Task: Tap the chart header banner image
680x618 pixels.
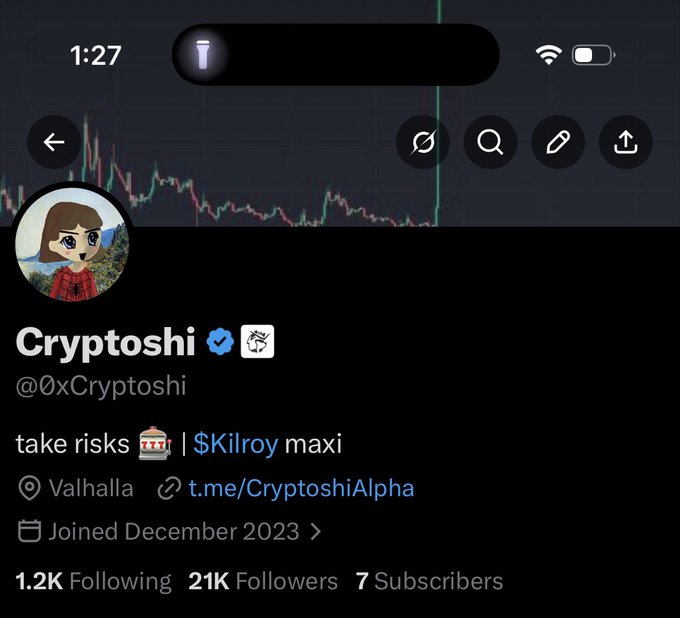Action: tap(300, 190)
